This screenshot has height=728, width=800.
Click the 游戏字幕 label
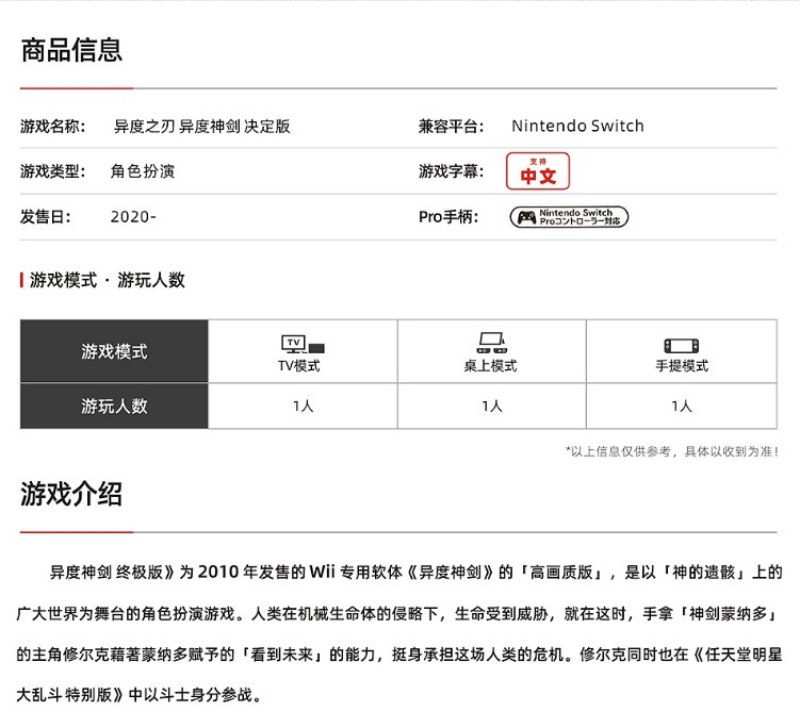tap(451, 172)
